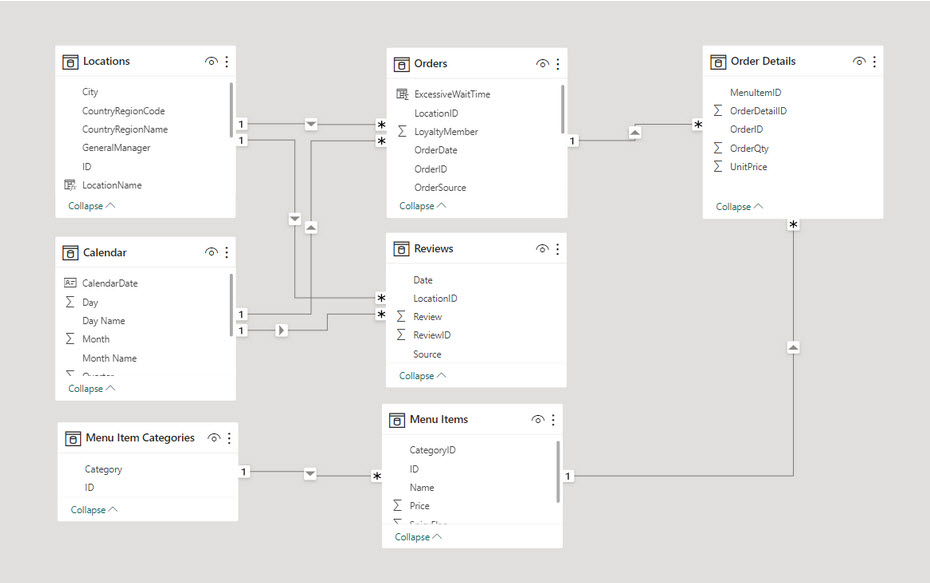Click the Calendar table icon in header
930x583 pixels.
70,253
